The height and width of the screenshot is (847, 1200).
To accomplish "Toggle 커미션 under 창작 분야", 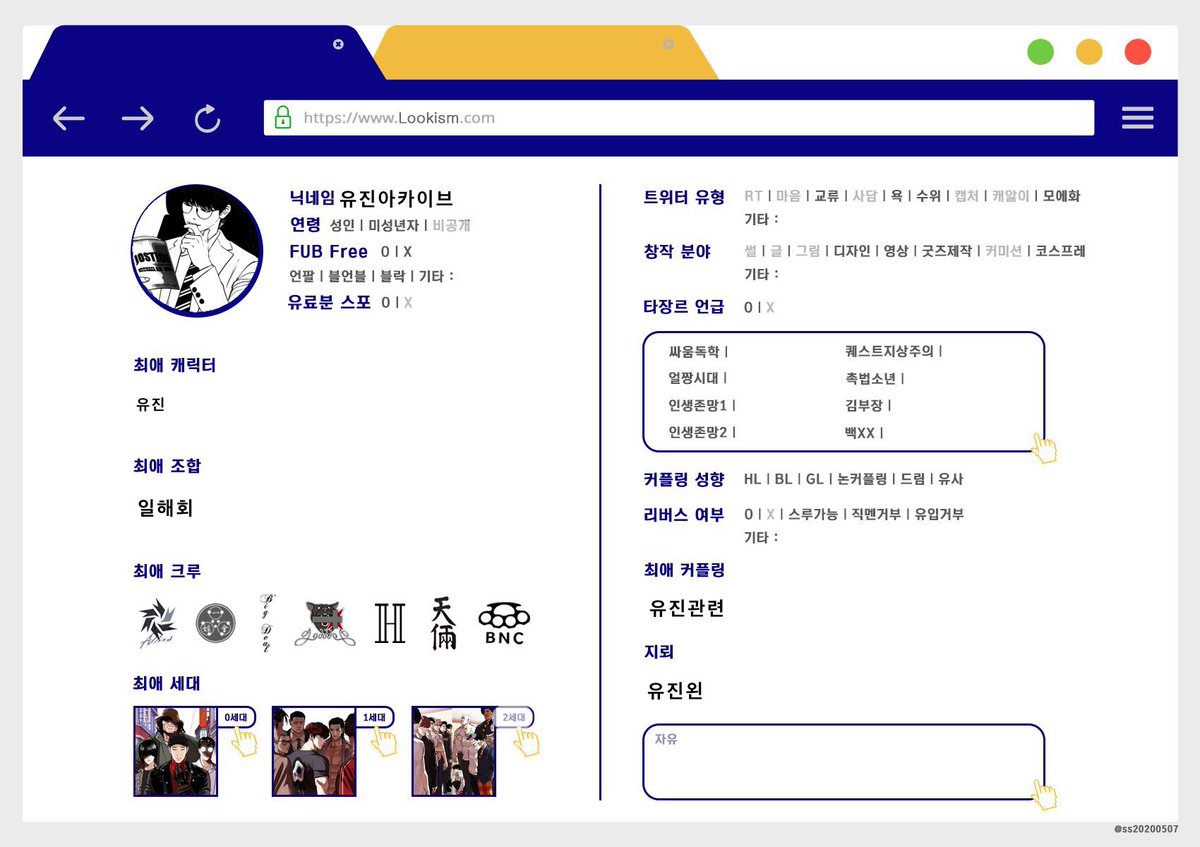I will 1004,251.
